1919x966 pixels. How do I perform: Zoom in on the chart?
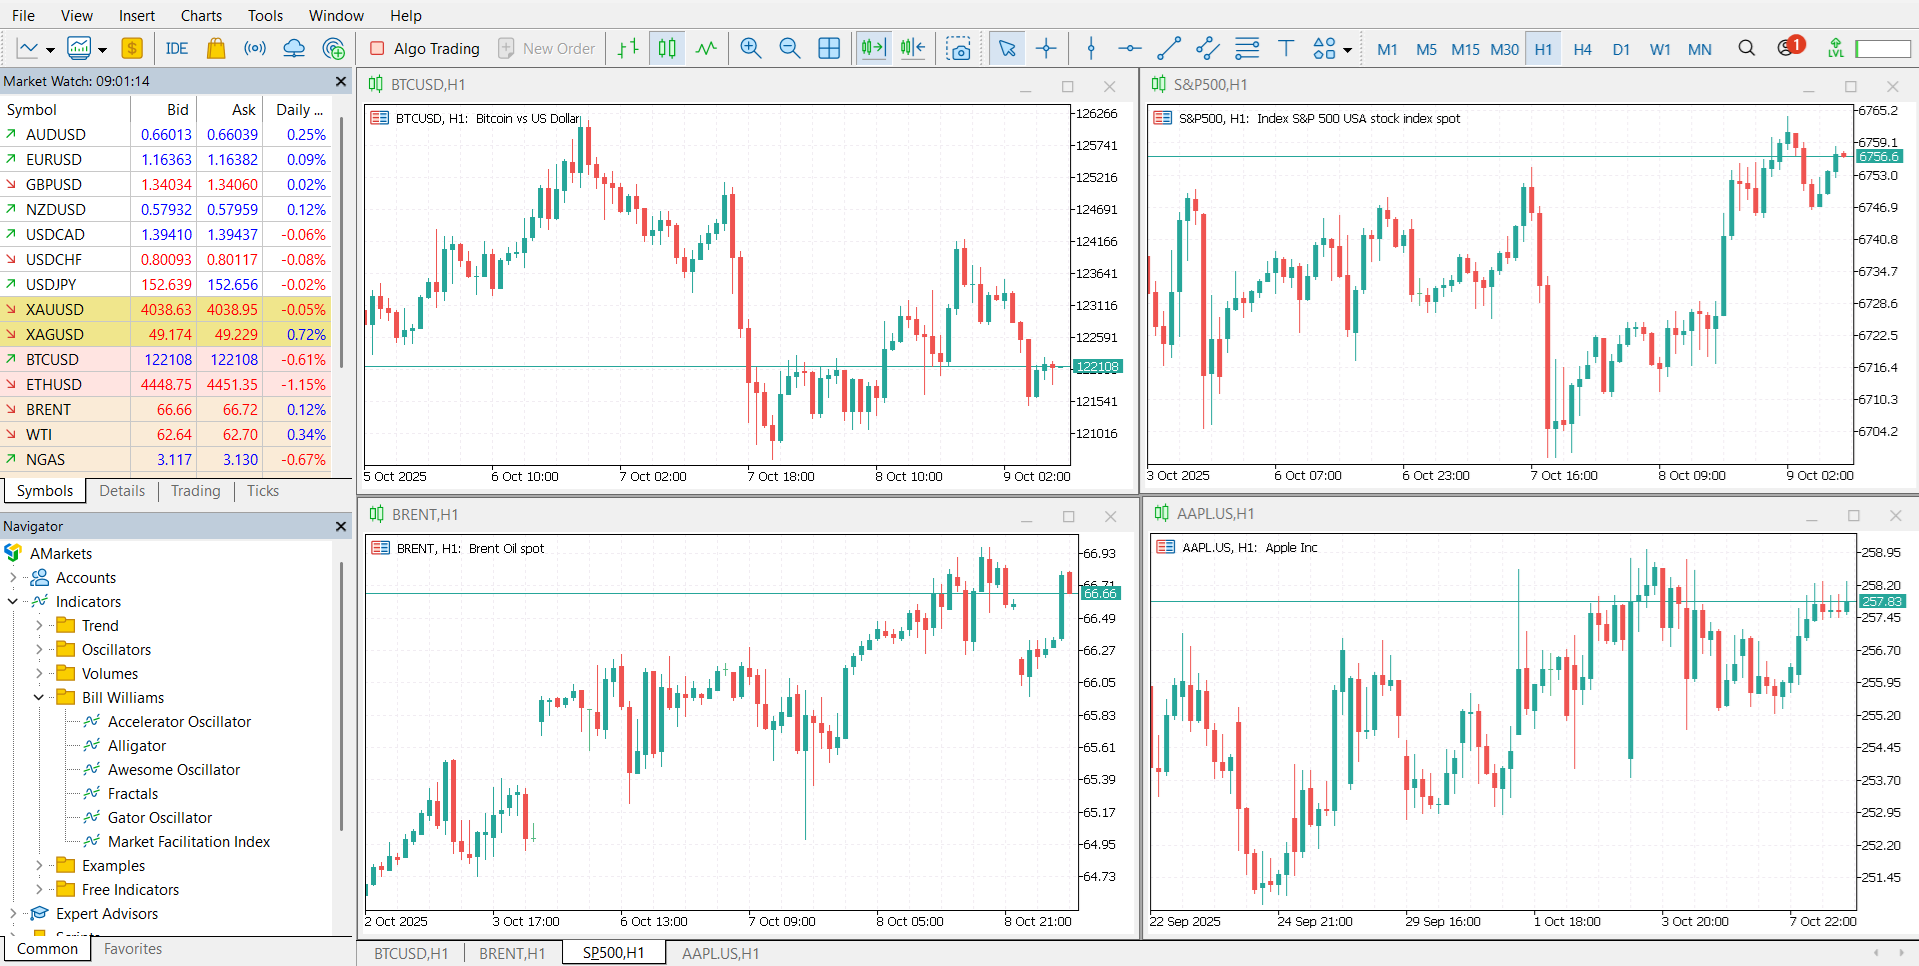point(751,48)
